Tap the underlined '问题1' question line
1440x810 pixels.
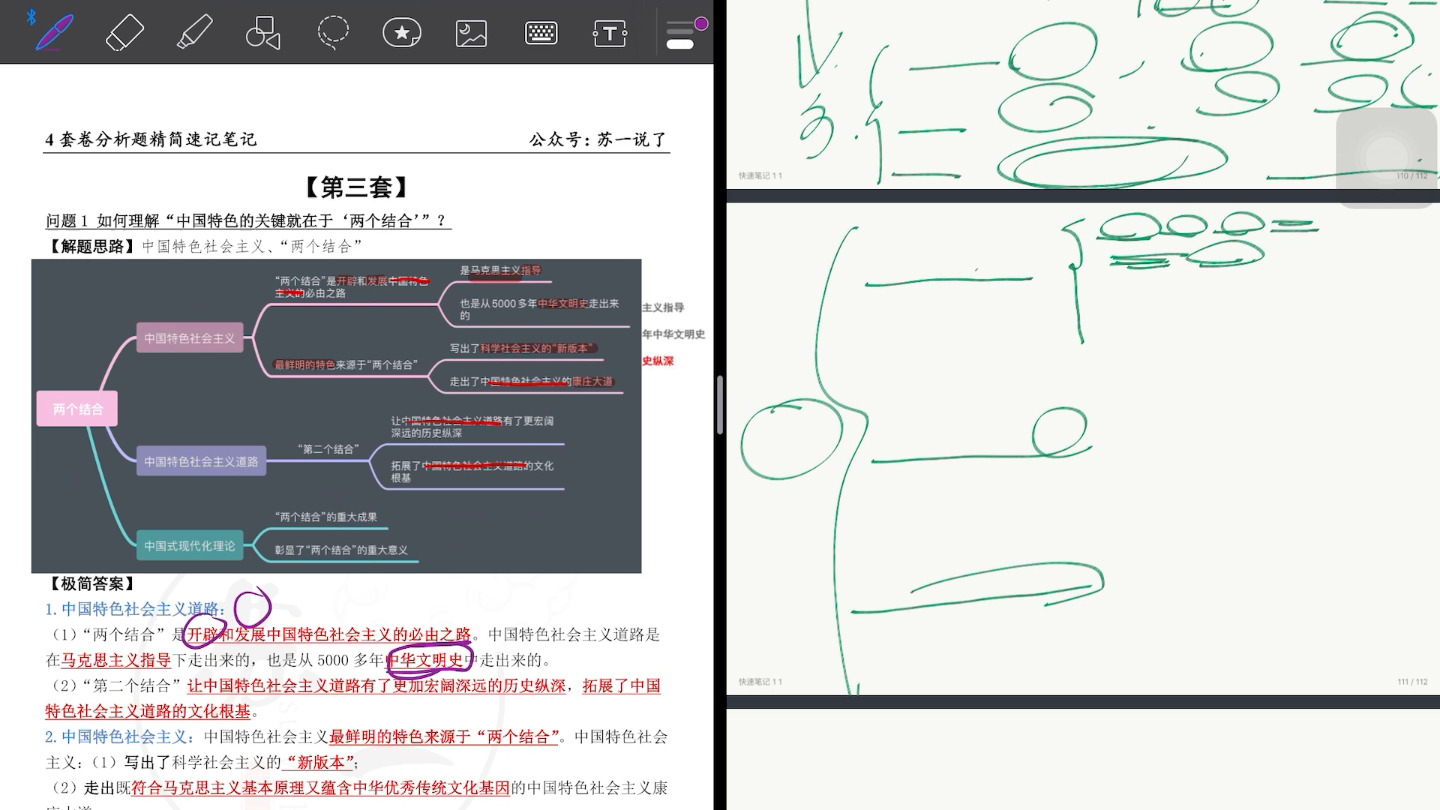[x=248, y=220]
